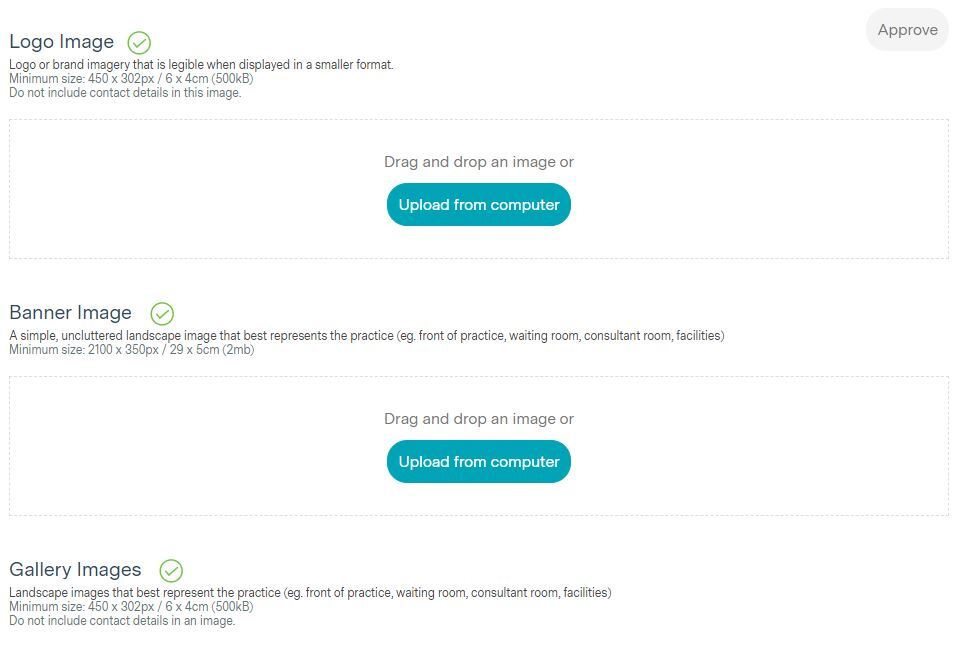
Task: Click the logo legibility description text
Action: [x=201, y=65]
